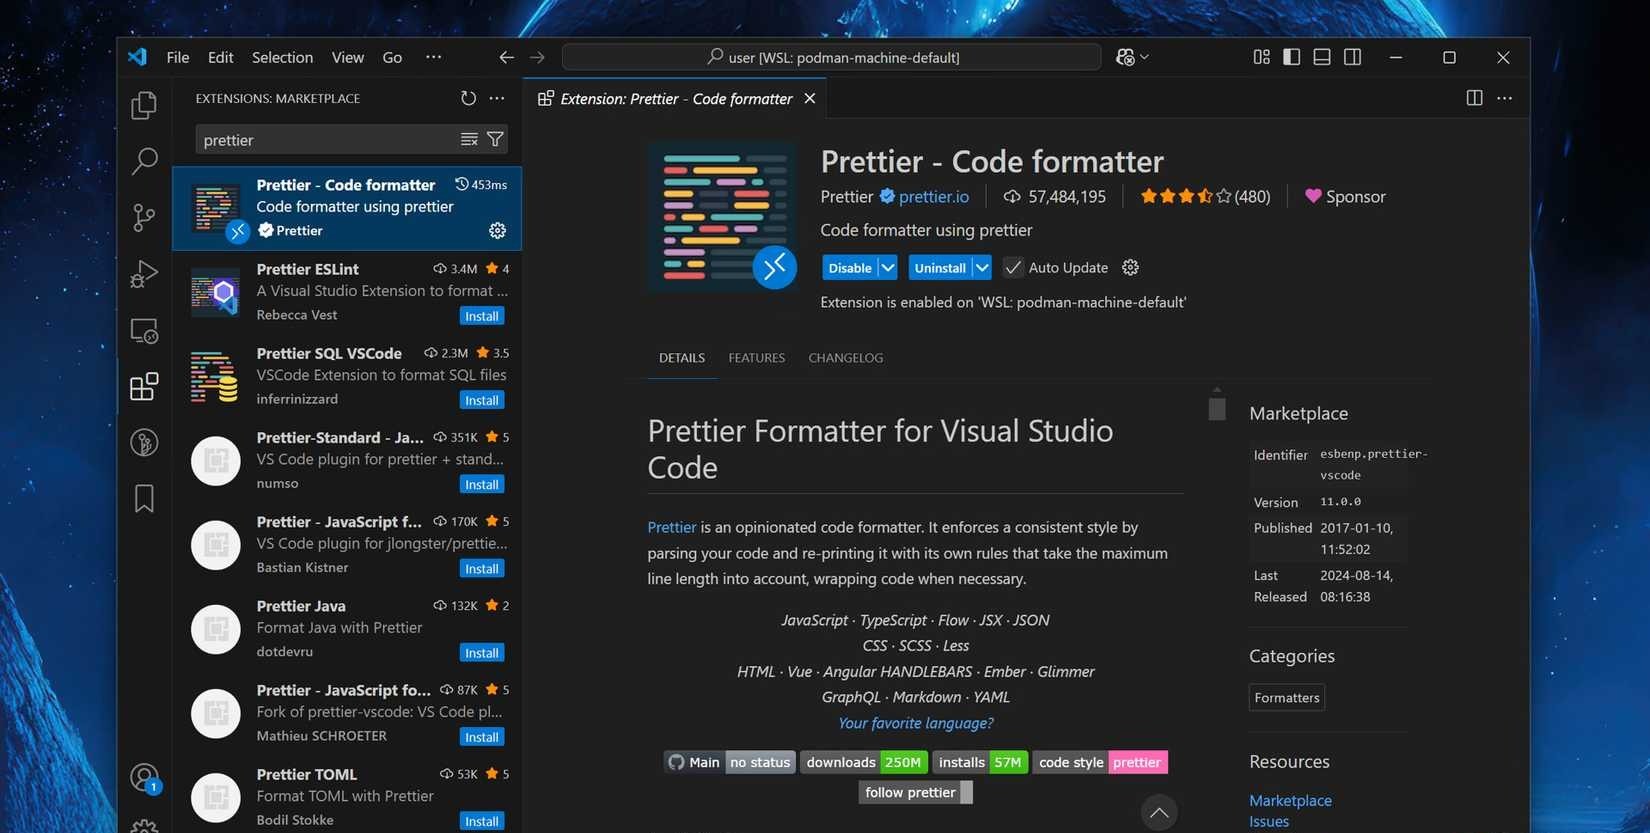Click the Disable button

(850, 268)
